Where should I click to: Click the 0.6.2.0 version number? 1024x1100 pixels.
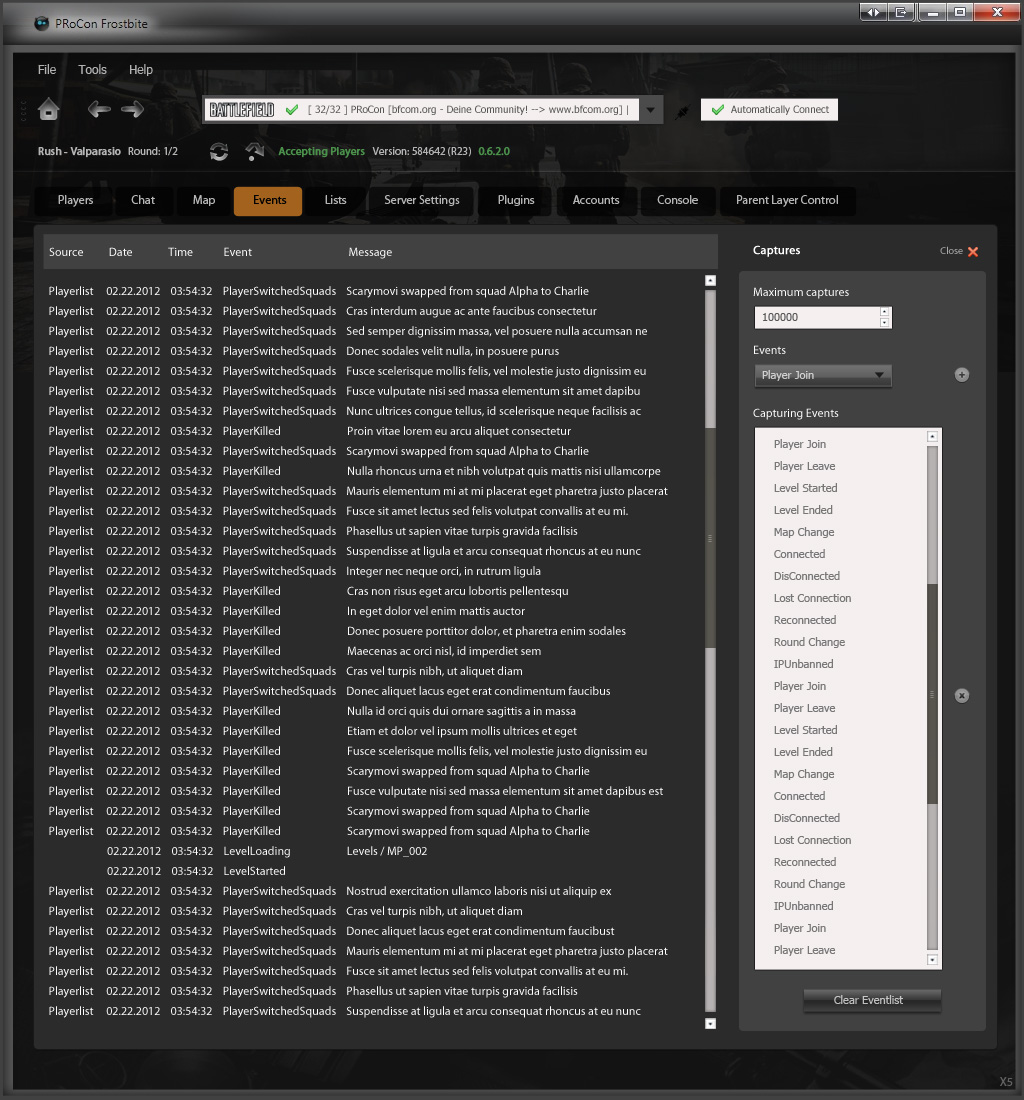tap(494, 152)
